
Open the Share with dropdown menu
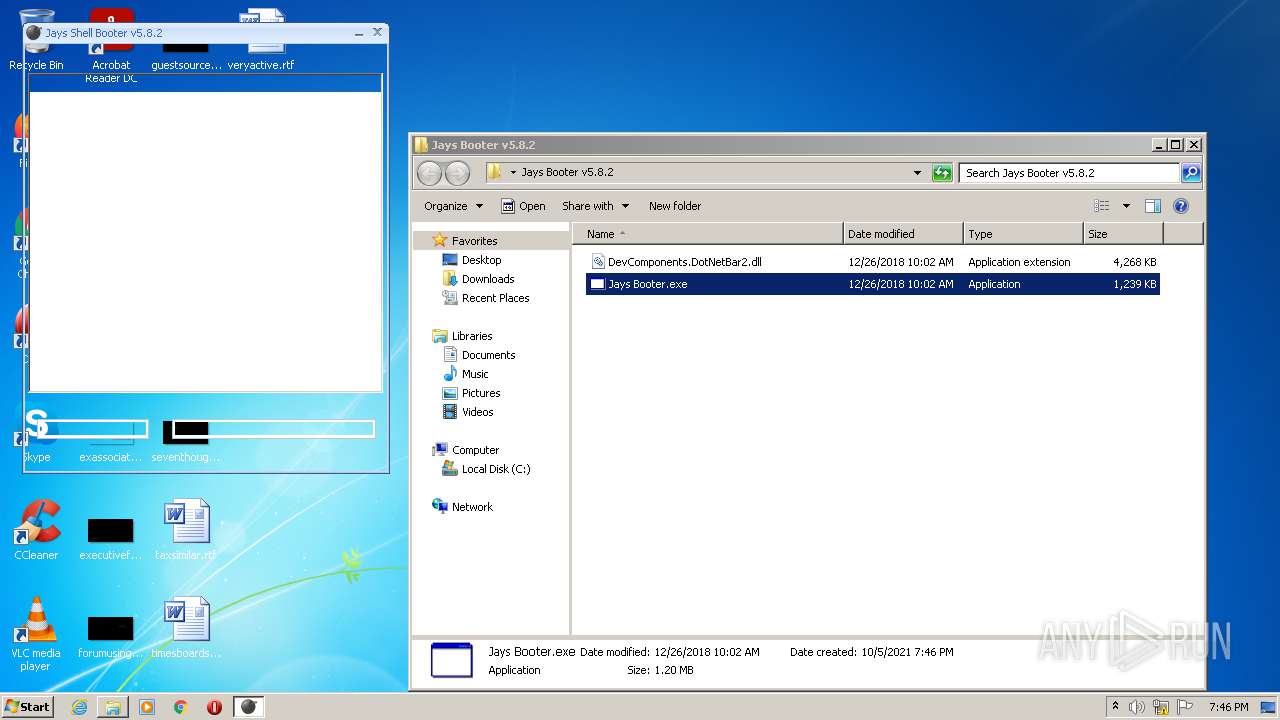tap(595, 206)
